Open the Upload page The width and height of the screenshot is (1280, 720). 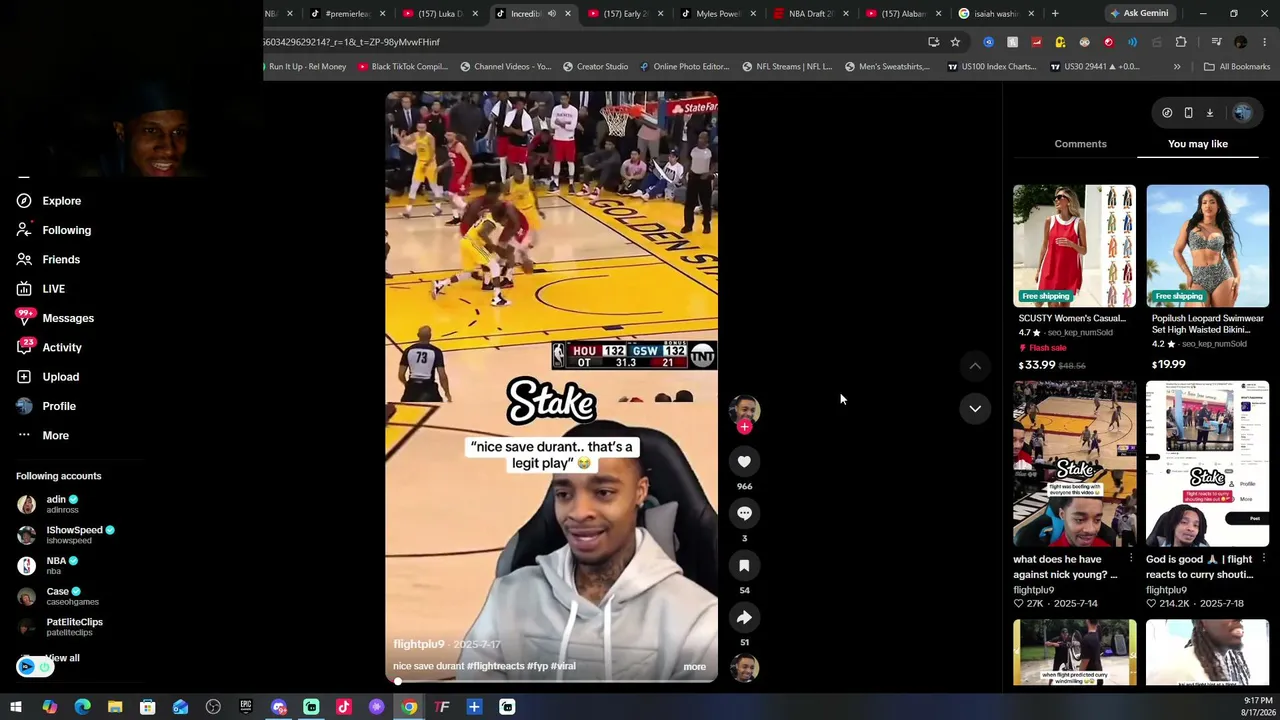pyautogui.click(x=48, y=377)
